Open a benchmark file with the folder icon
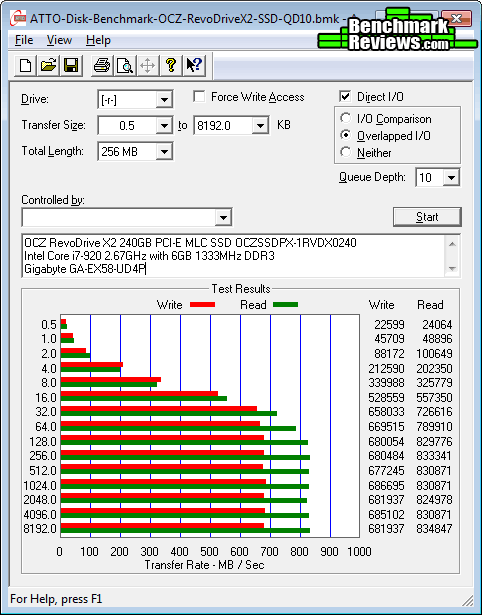The image size is (482, 615). [48, 65]
